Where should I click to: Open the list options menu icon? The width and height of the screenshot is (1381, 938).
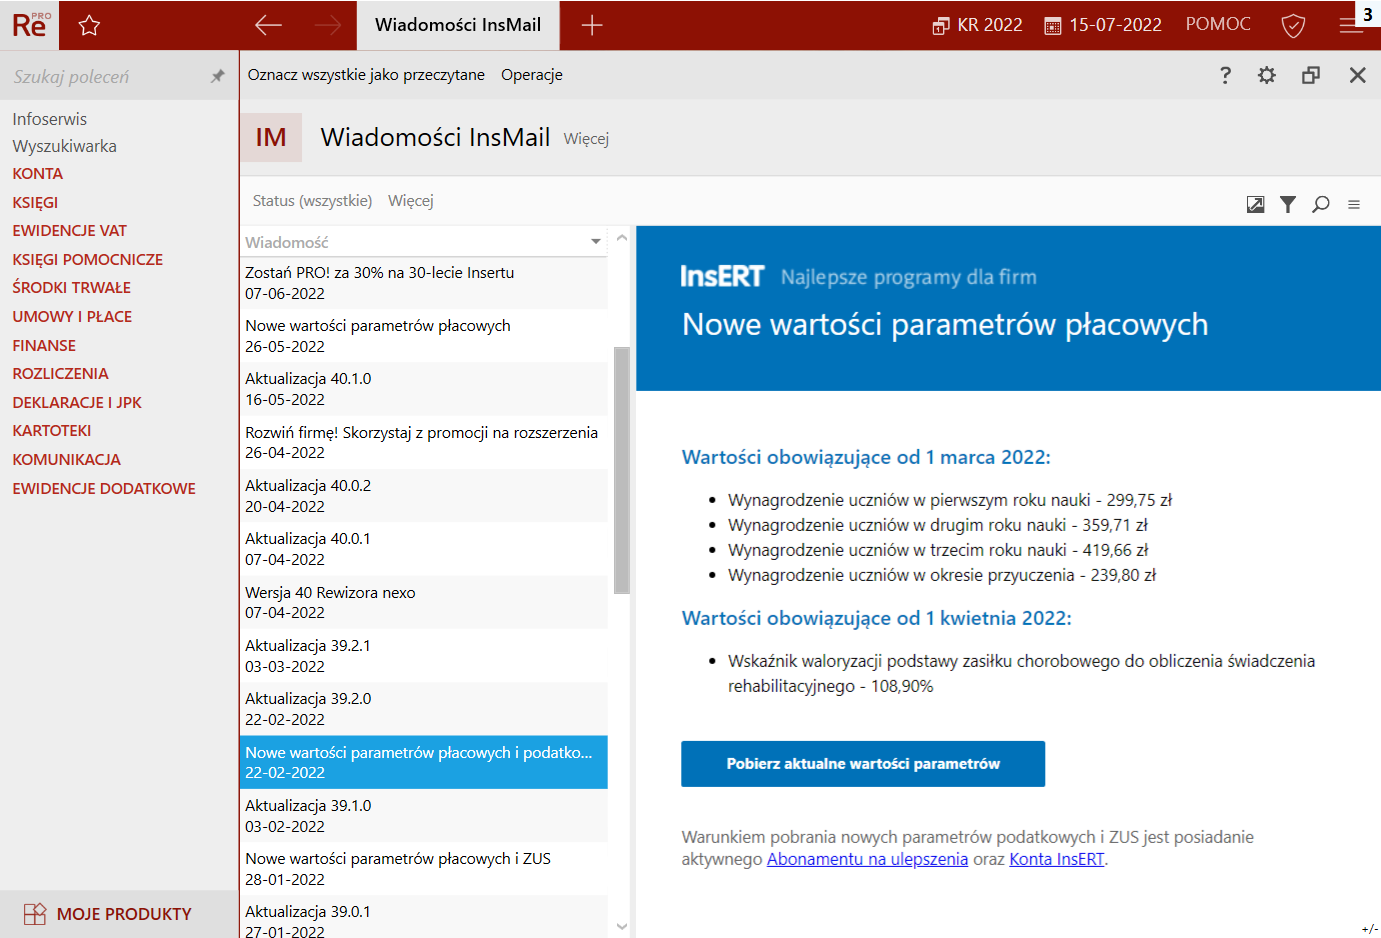(x=1354, y=205)
